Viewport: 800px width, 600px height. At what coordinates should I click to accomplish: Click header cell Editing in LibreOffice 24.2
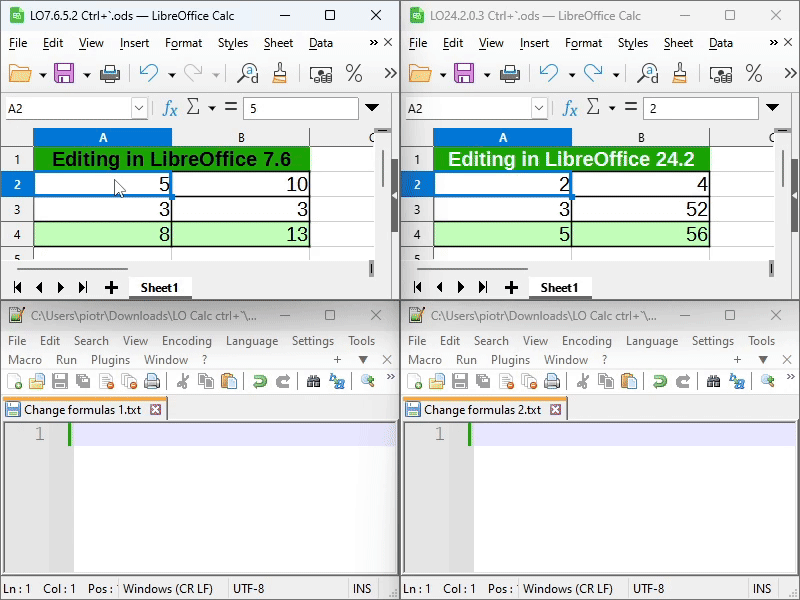point(571,159)
